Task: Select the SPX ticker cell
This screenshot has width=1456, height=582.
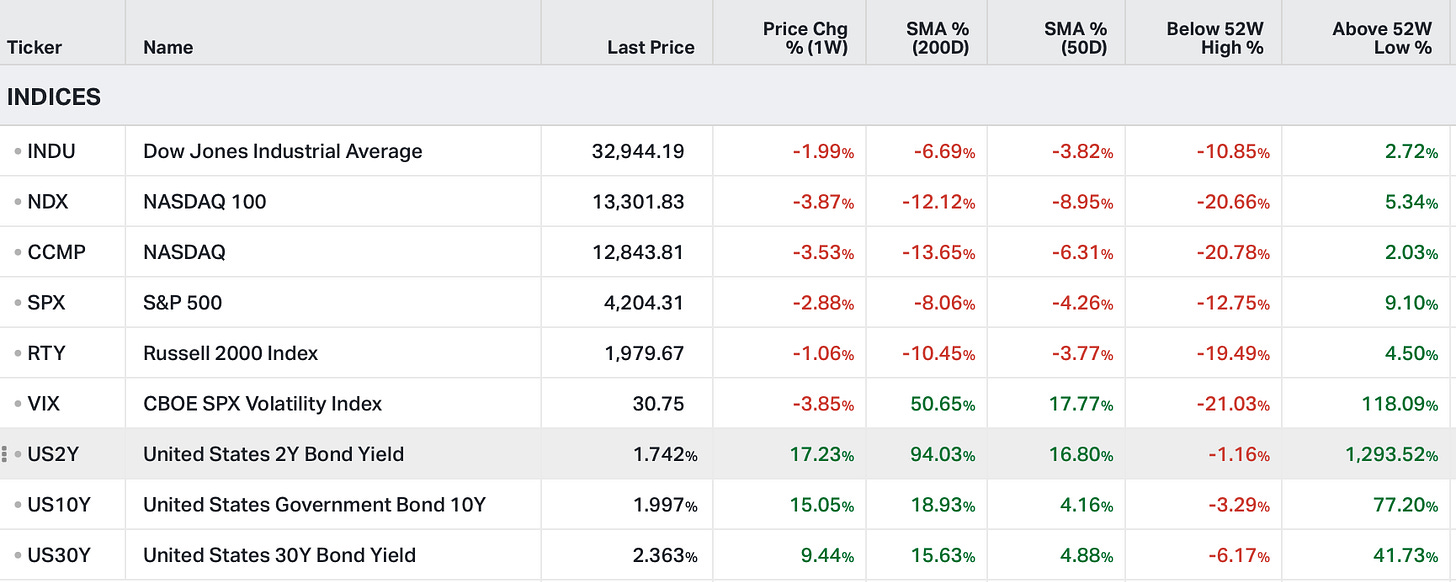Action: [x=46, y=303]
